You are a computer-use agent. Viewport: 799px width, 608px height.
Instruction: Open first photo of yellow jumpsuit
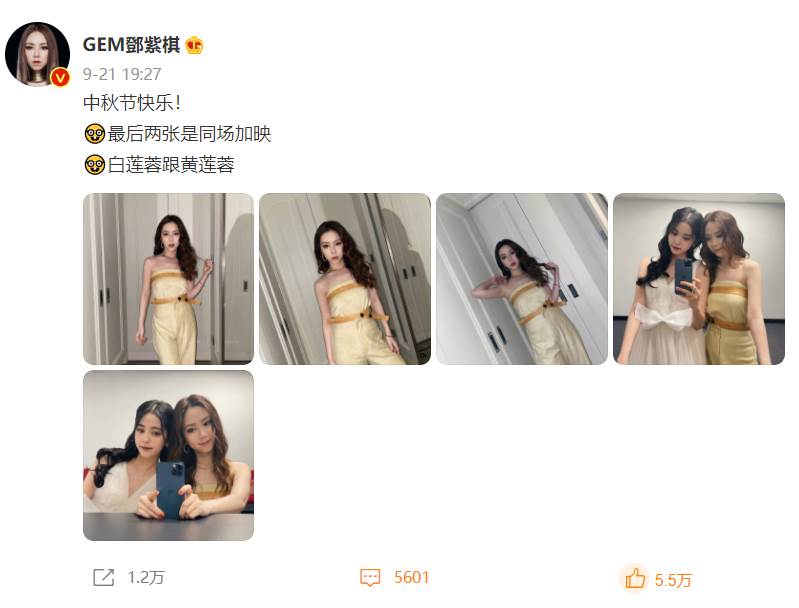point(168,279)
